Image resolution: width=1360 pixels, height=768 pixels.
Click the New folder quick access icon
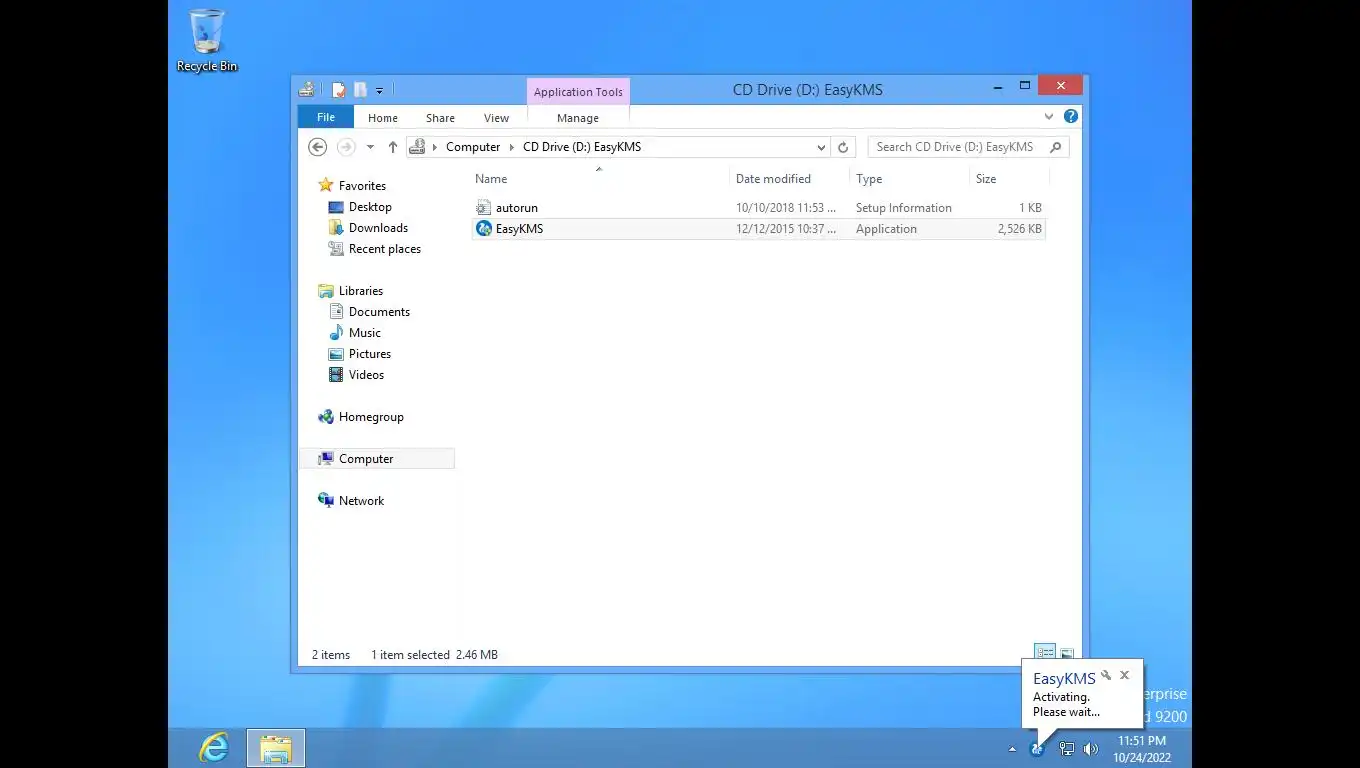point(360,90)
